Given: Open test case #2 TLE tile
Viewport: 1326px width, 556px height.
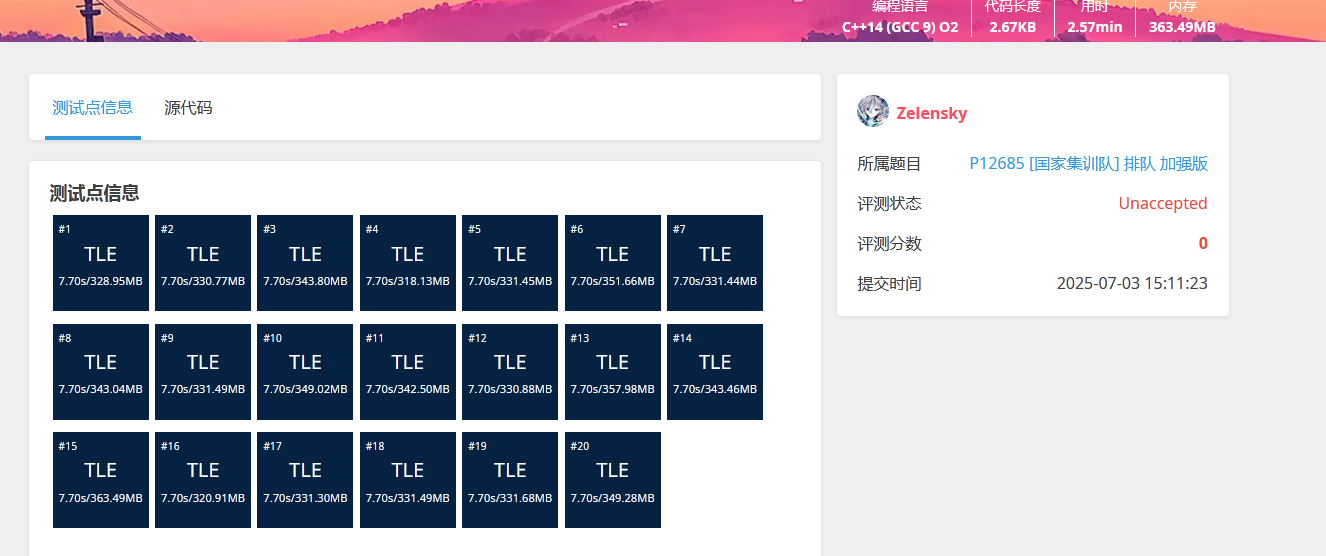Looking at the screenshot, I should coord(203,263).
